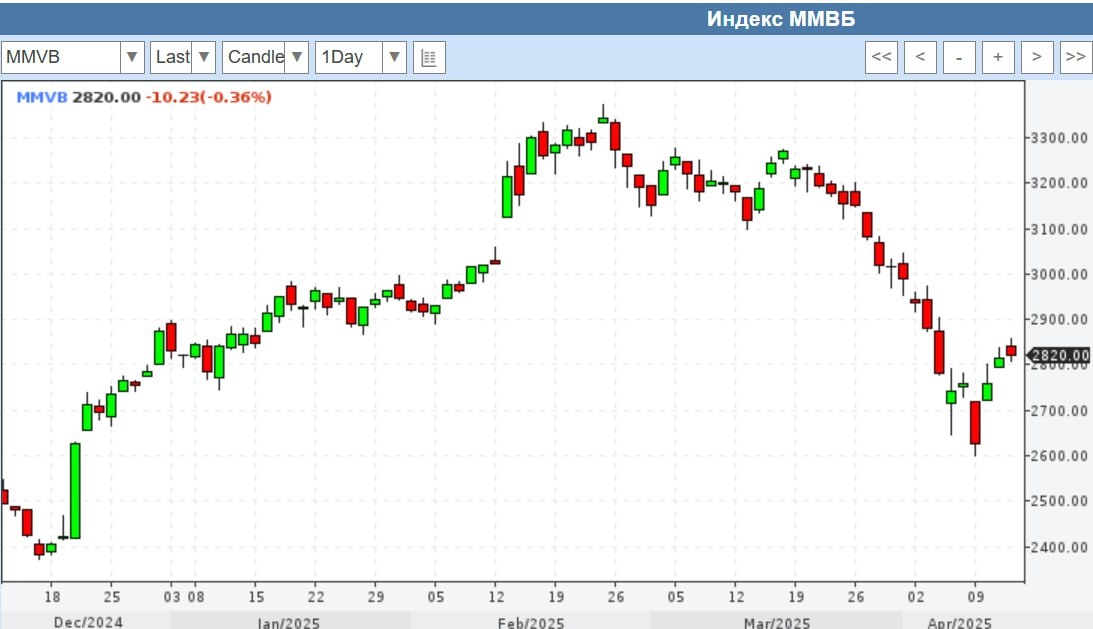Click the 2600.00 price axis label
This screenshot has width=1093, height=629.
tap(1060, 456)
